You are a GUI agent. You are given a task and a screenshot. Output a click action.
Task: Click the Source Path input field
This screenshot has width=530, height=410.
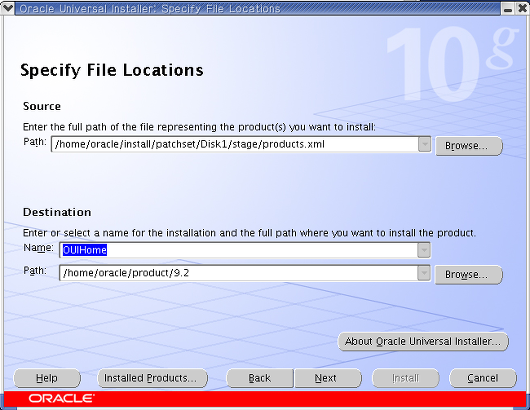pos(235,144)
